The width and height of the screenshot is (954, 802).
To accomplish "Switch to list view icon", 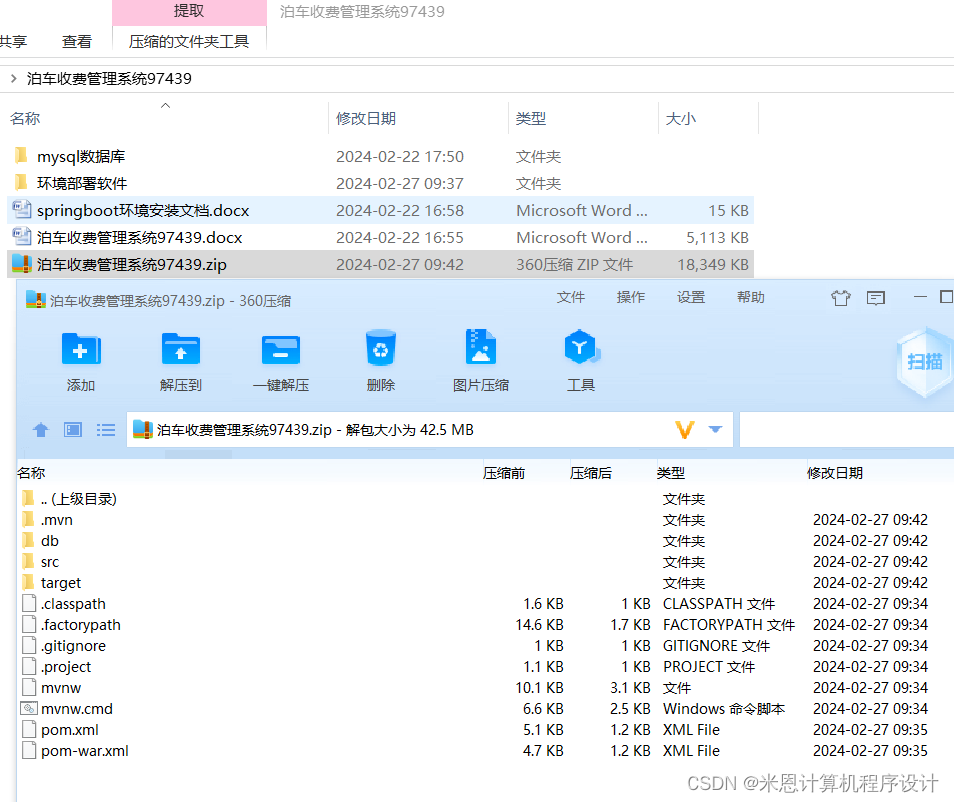I will pyautogui.click(x=105, y=429).
